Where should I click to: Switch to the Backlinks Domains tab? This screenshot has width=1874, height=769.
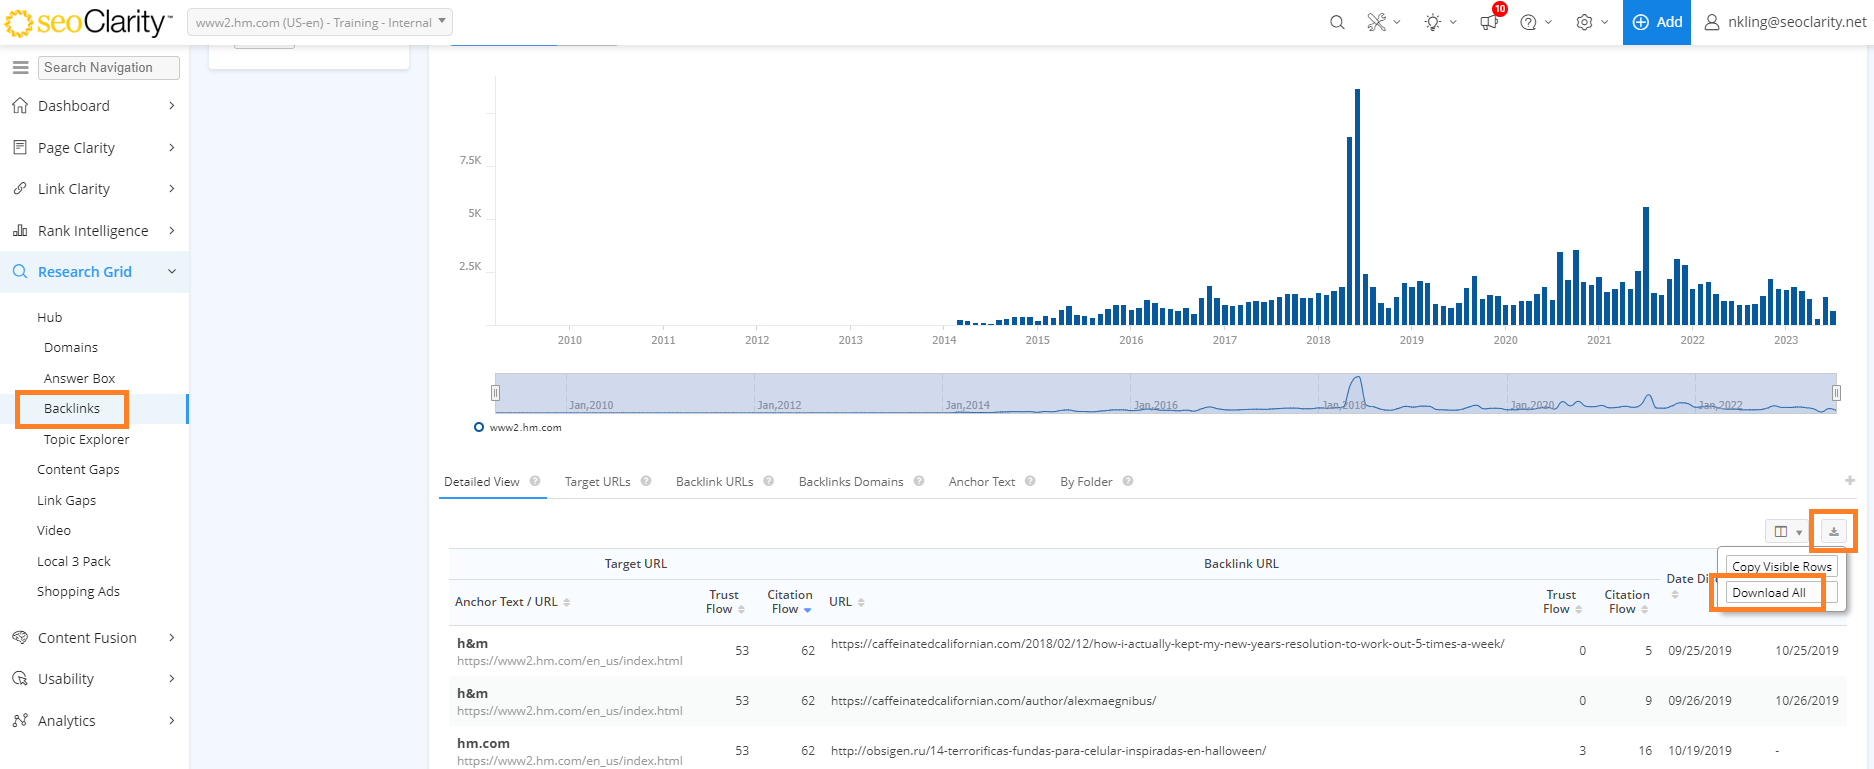pos(850,481)
